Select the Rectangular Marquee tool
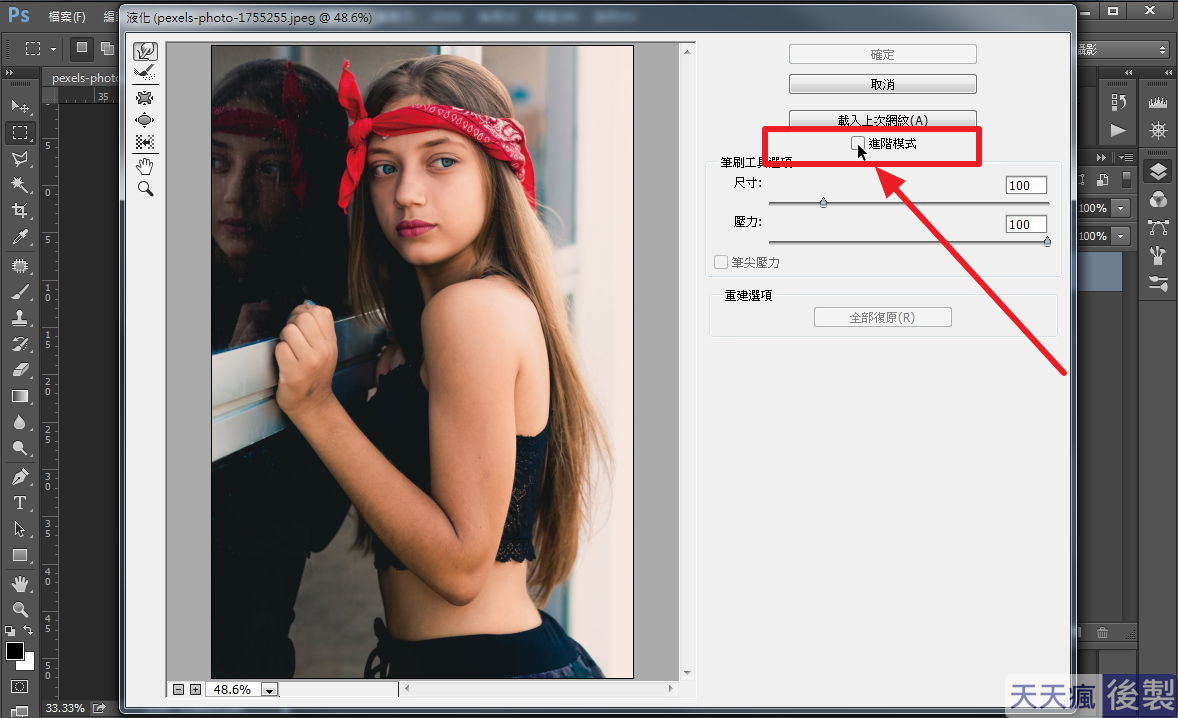1178x718 pixels. click(20, 133)
